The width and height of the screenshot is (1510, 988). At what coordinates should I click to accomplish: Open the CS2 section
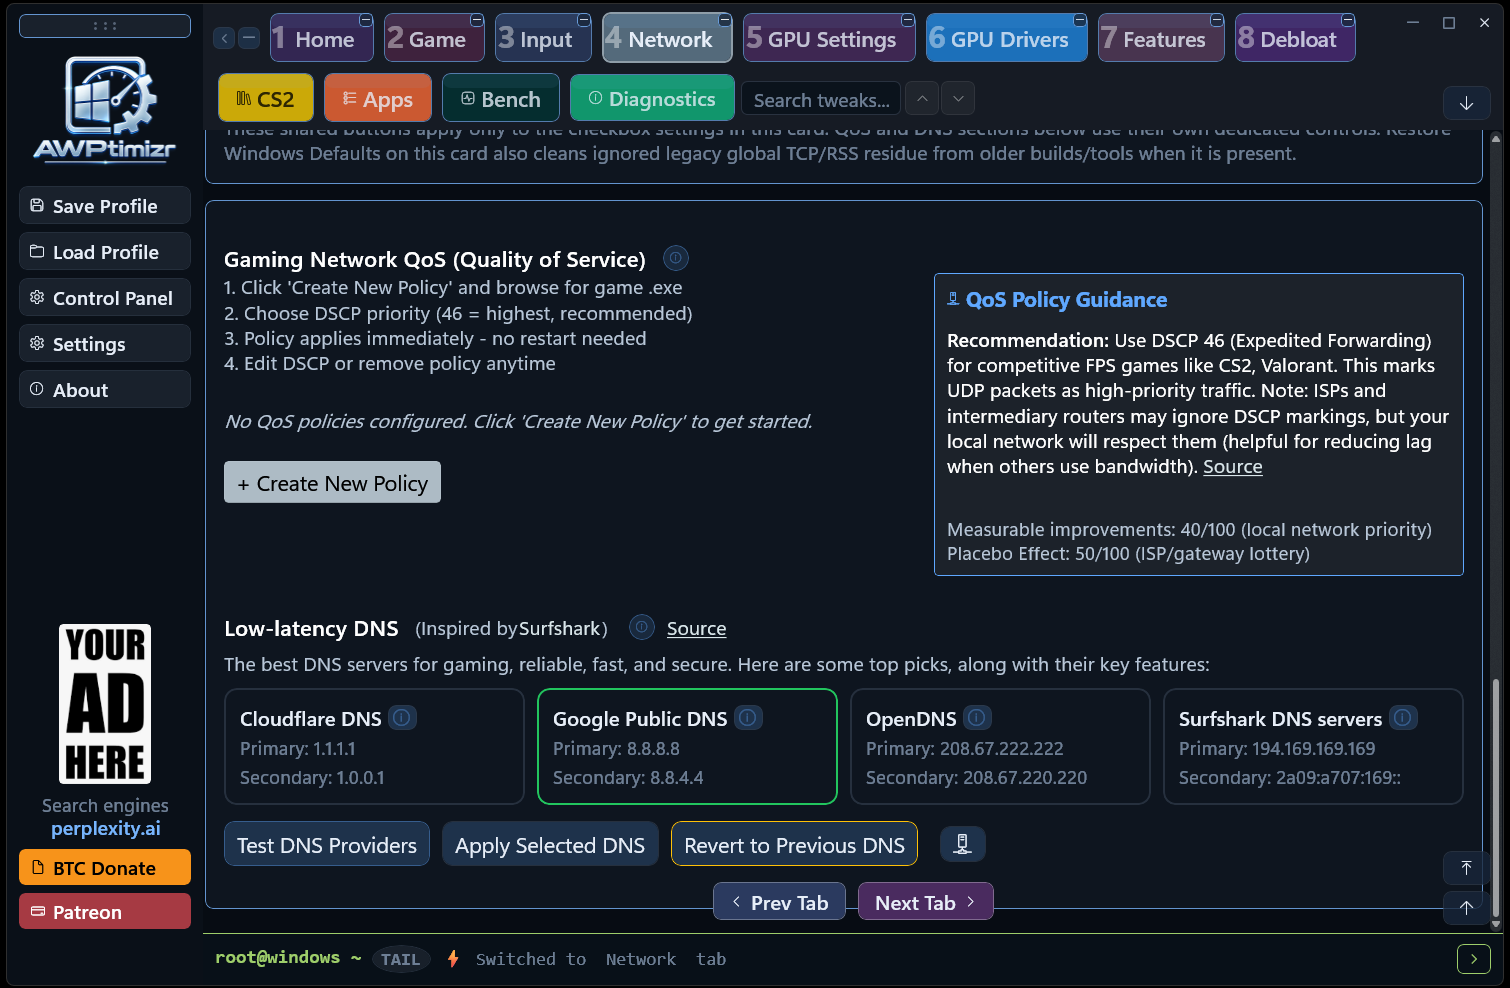click(x=266, y=98)
